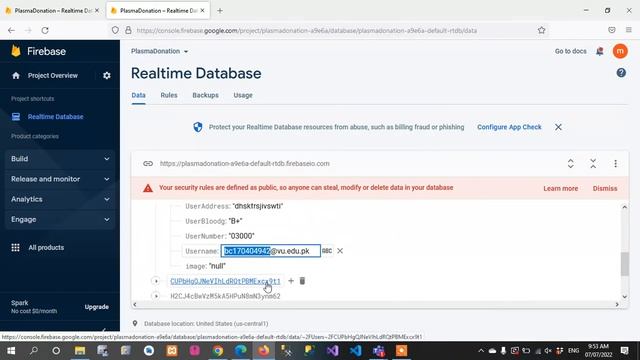
Task: Click the H2CJ4cBwVzMSkA5HPuN8mN3ynm62 node
Action: click(x=225, y=296)
